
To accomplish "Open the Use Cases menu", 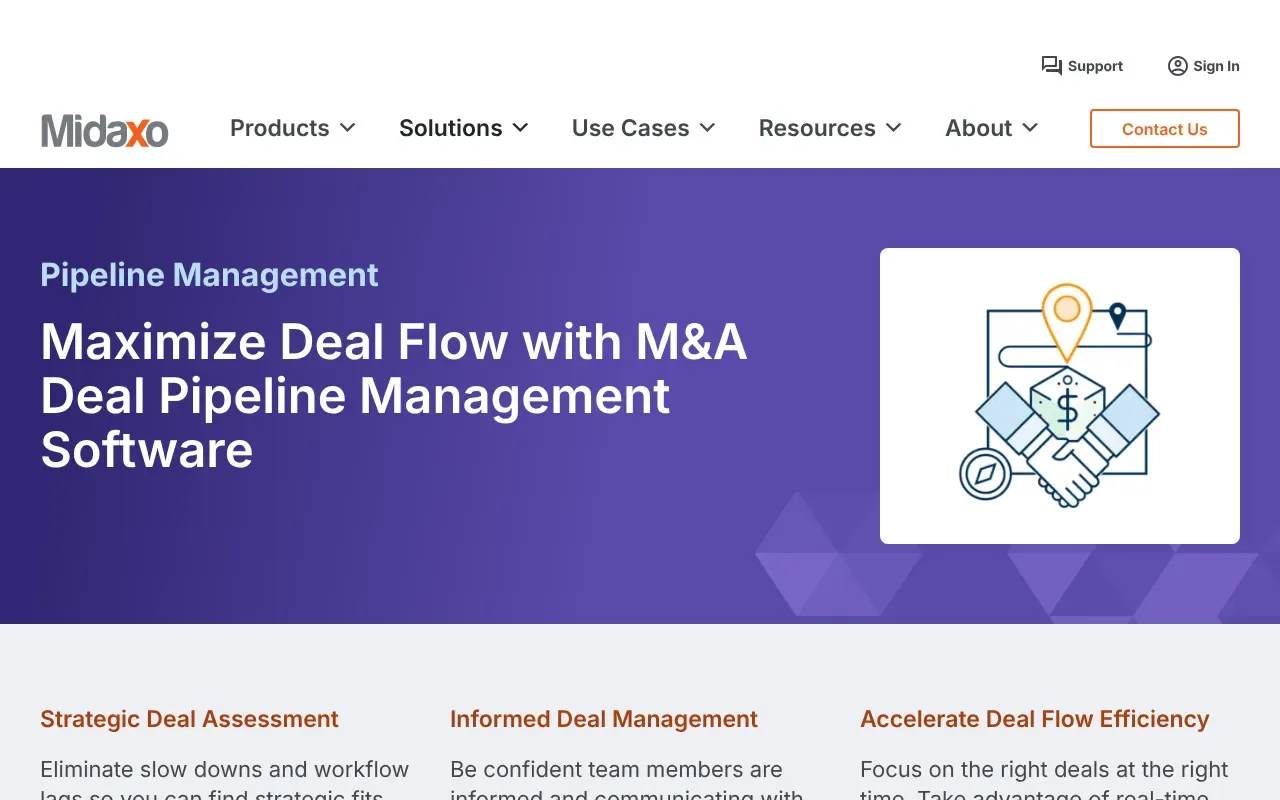I will [631, 128].
